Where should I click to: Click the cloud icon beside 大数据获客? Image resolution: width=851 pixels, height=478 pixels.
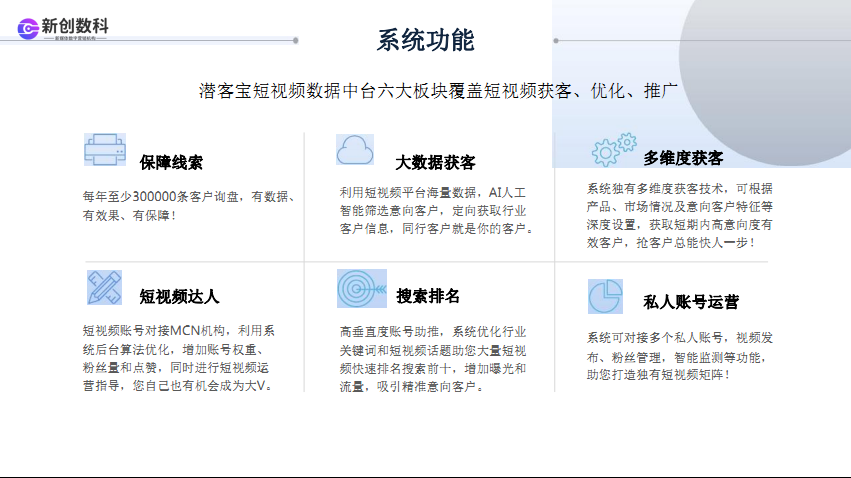tap(355, 150)
